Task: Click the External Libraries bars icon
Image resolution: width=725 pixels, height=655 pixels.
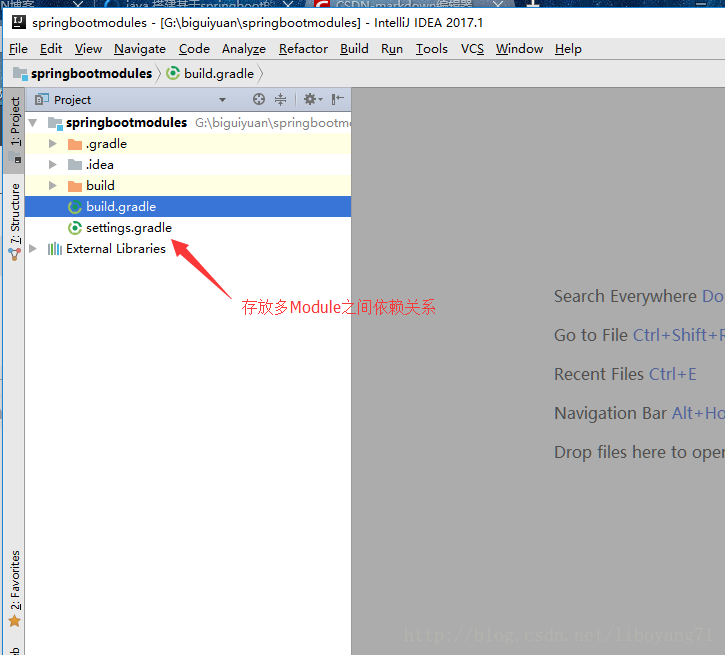Action: 55,249
